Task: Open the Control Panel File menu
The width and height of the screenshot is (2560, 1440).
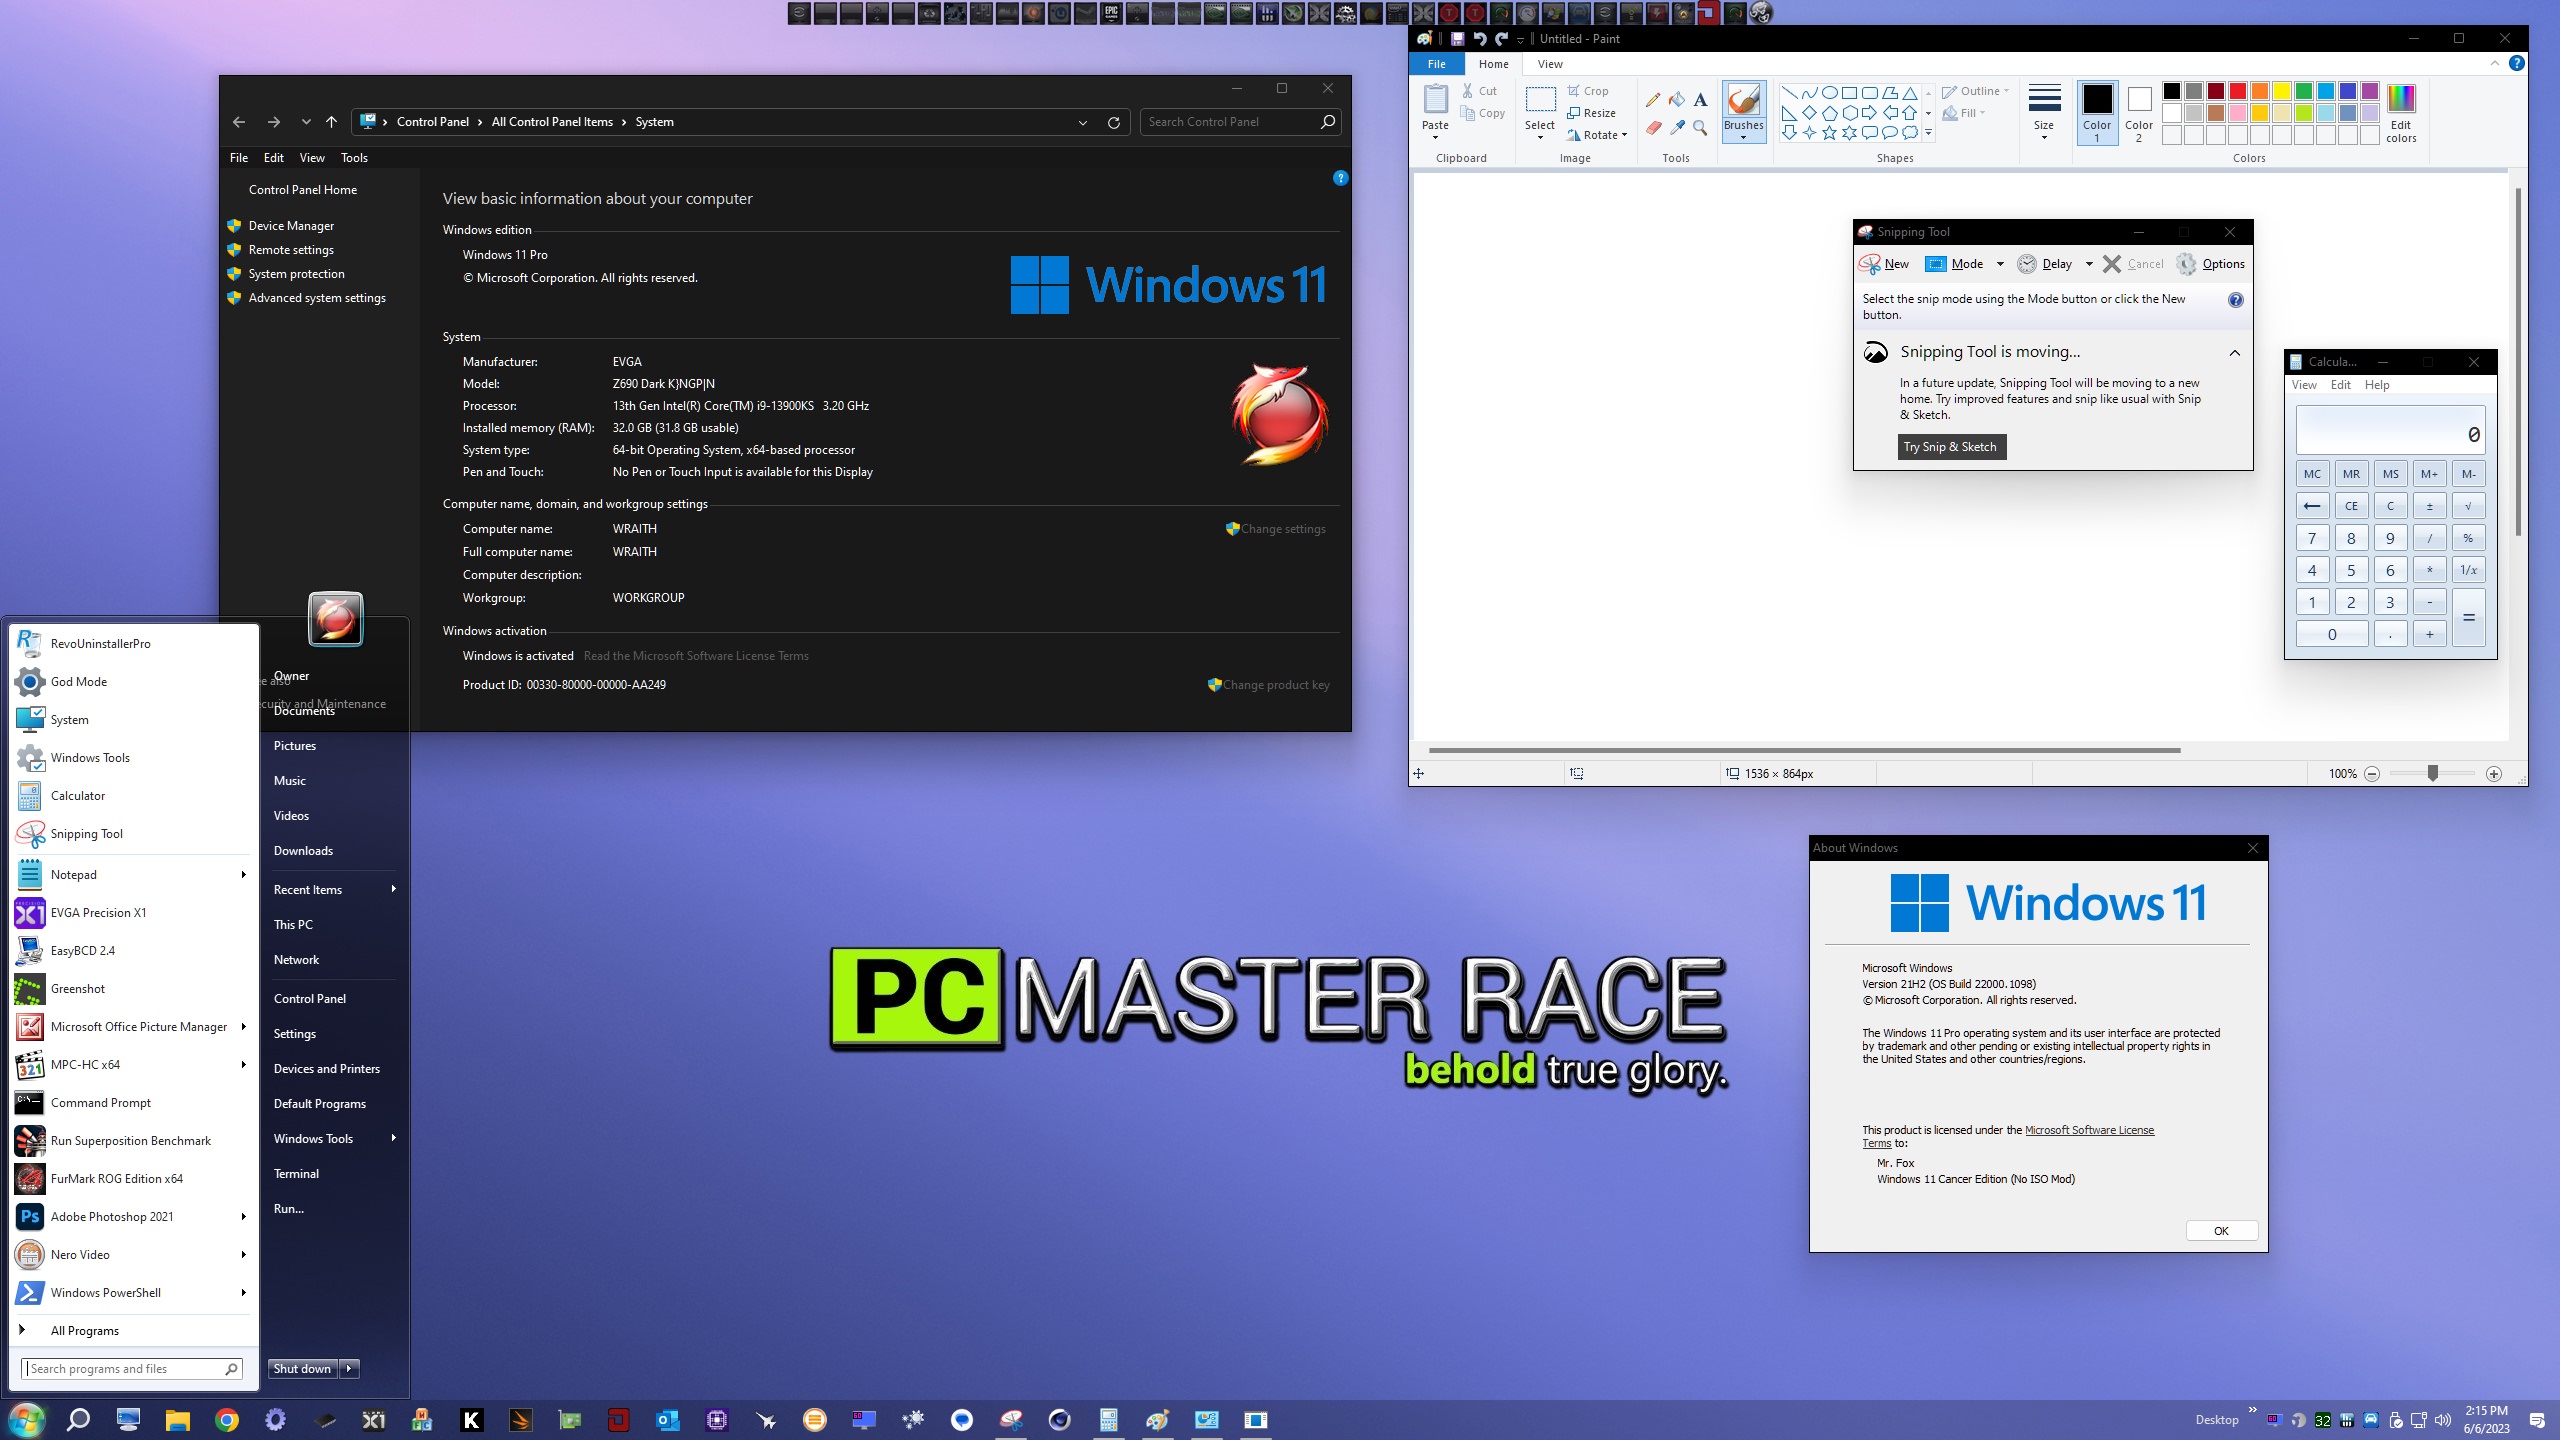Action: click(x=239, y=158)
